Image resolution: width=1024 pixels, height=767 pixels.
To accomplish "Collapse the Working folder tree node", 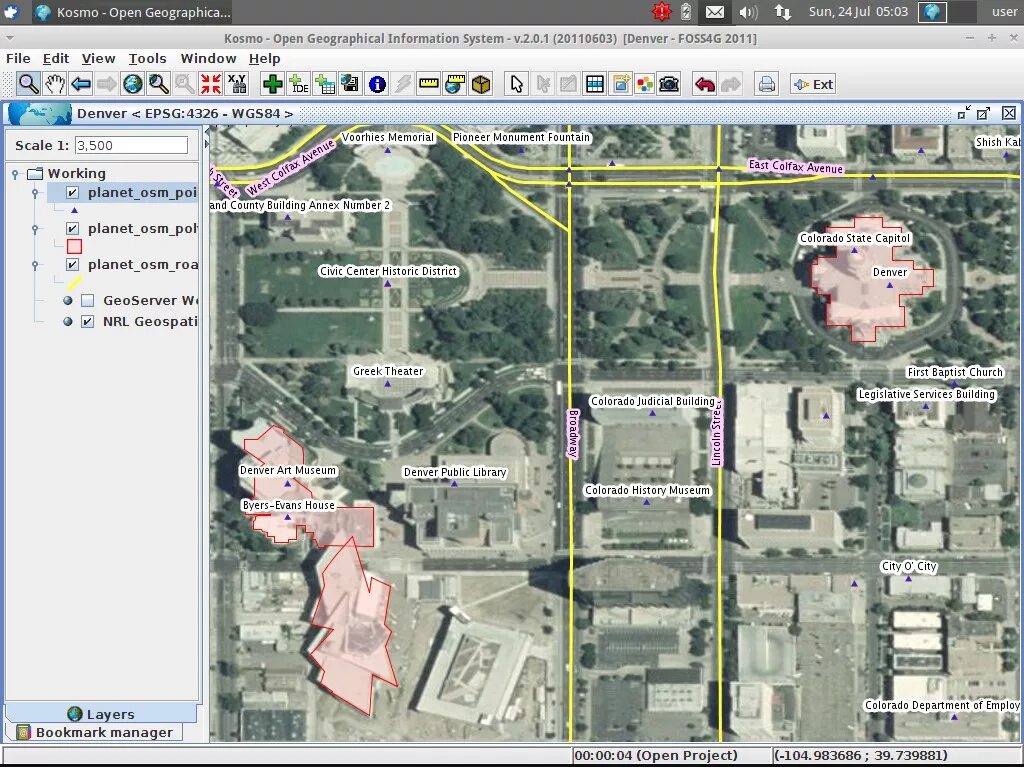I will tap(15, 174).
